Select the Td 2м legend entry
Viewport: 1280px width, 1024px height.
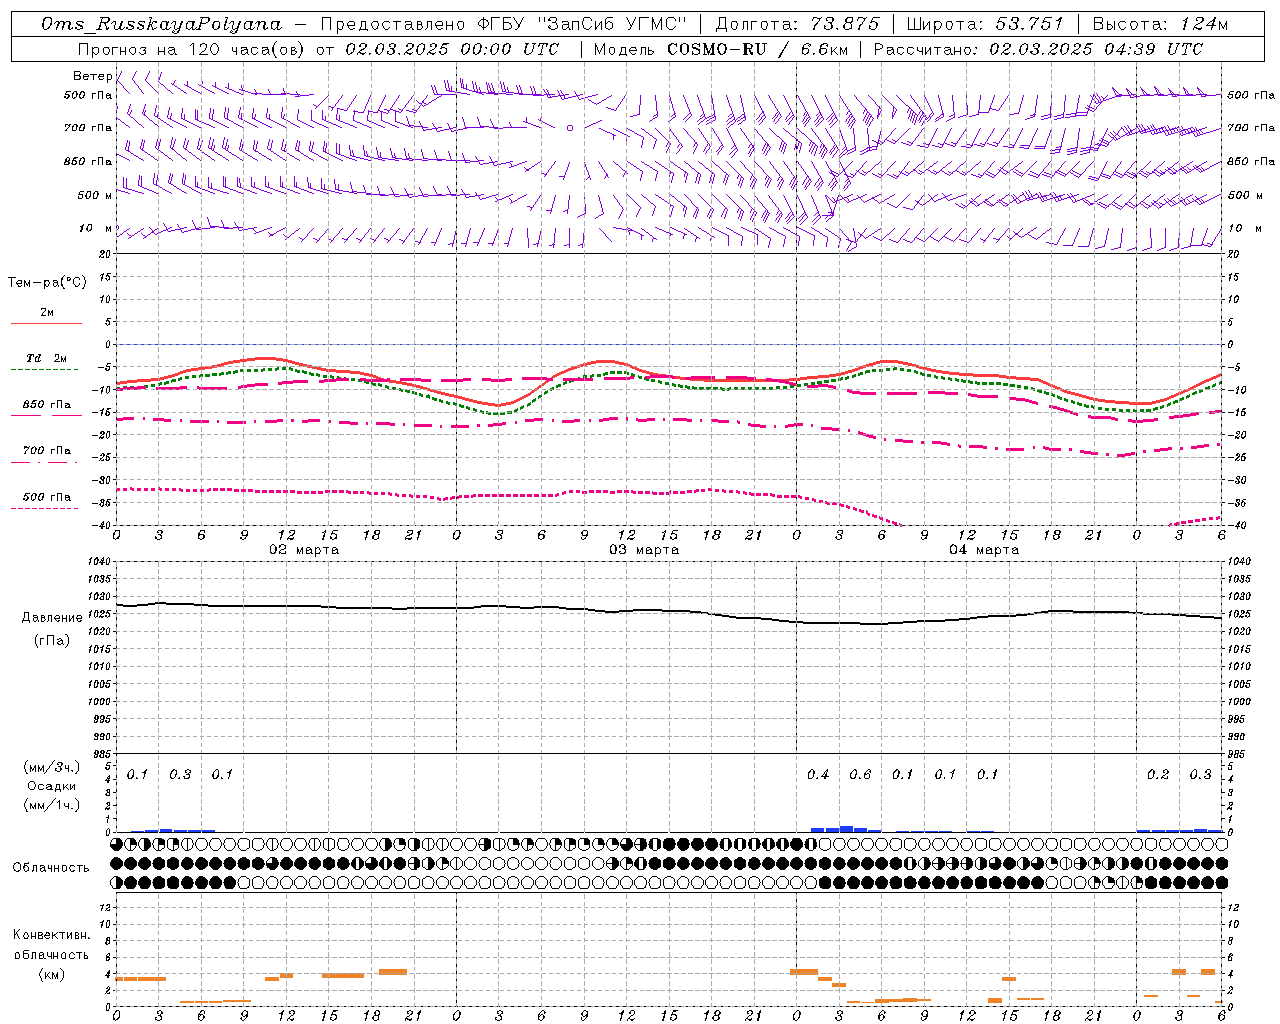47,358
